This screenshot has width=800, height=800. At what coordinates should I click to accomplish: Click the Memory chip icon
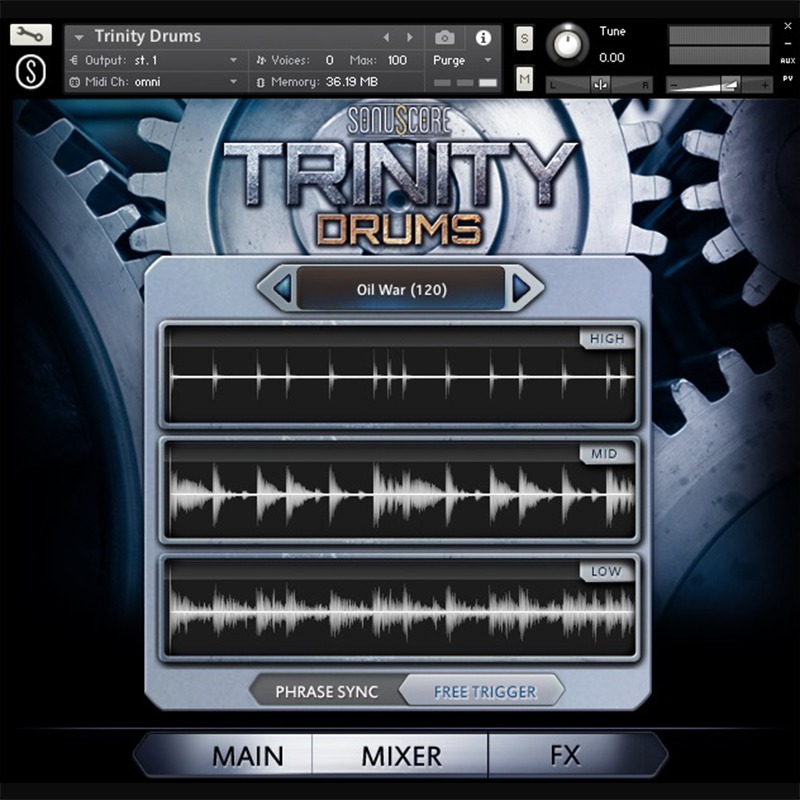pos(261,82)
